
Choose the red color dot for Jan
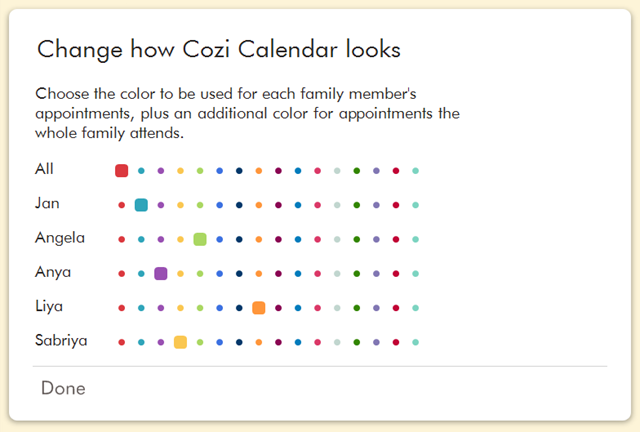(122, 205)
